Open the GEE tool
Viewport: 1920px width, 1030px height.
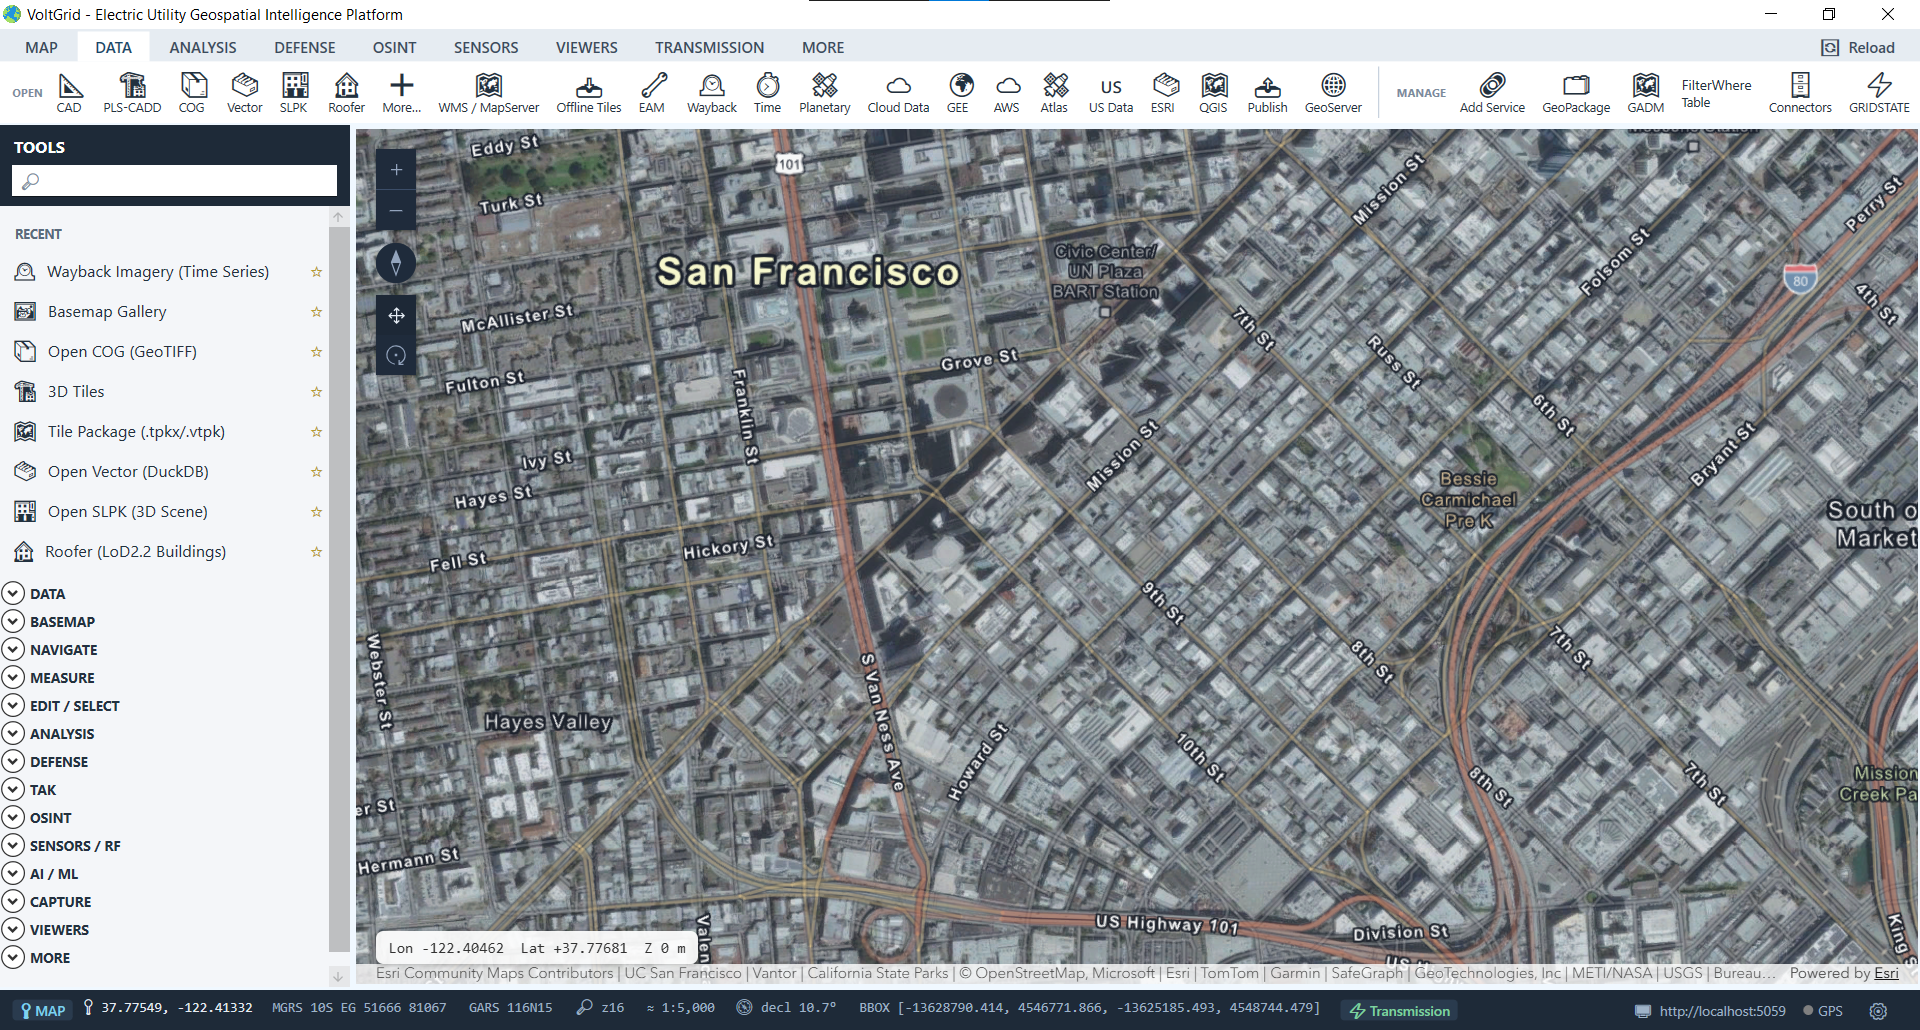(x=958, y=93)
